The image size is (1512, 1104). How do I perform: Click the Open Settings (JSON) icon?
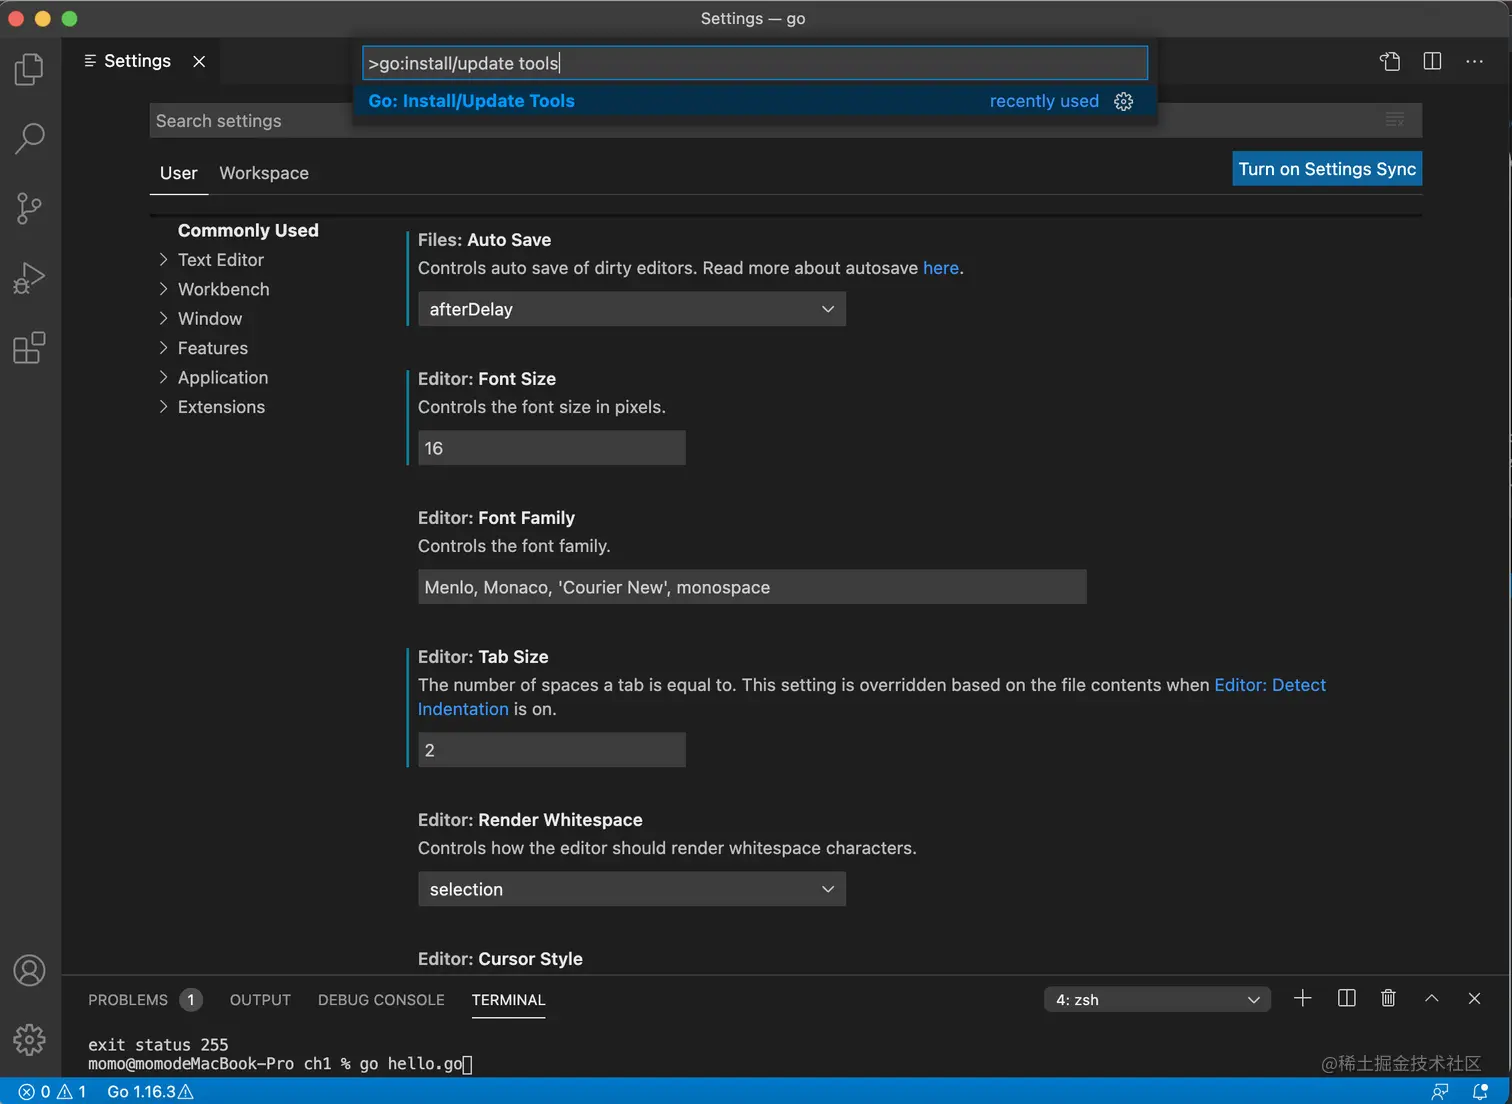[x=1390, y=61]
